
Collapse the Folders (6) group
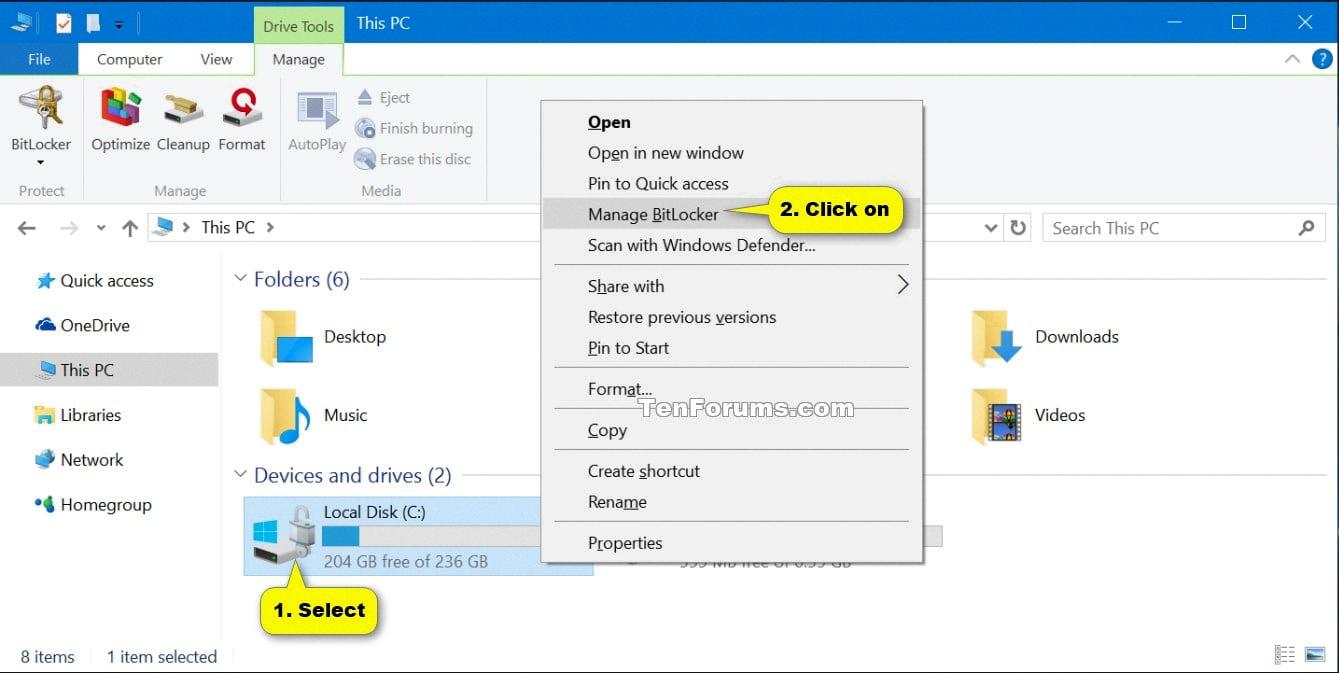point(240,279)
